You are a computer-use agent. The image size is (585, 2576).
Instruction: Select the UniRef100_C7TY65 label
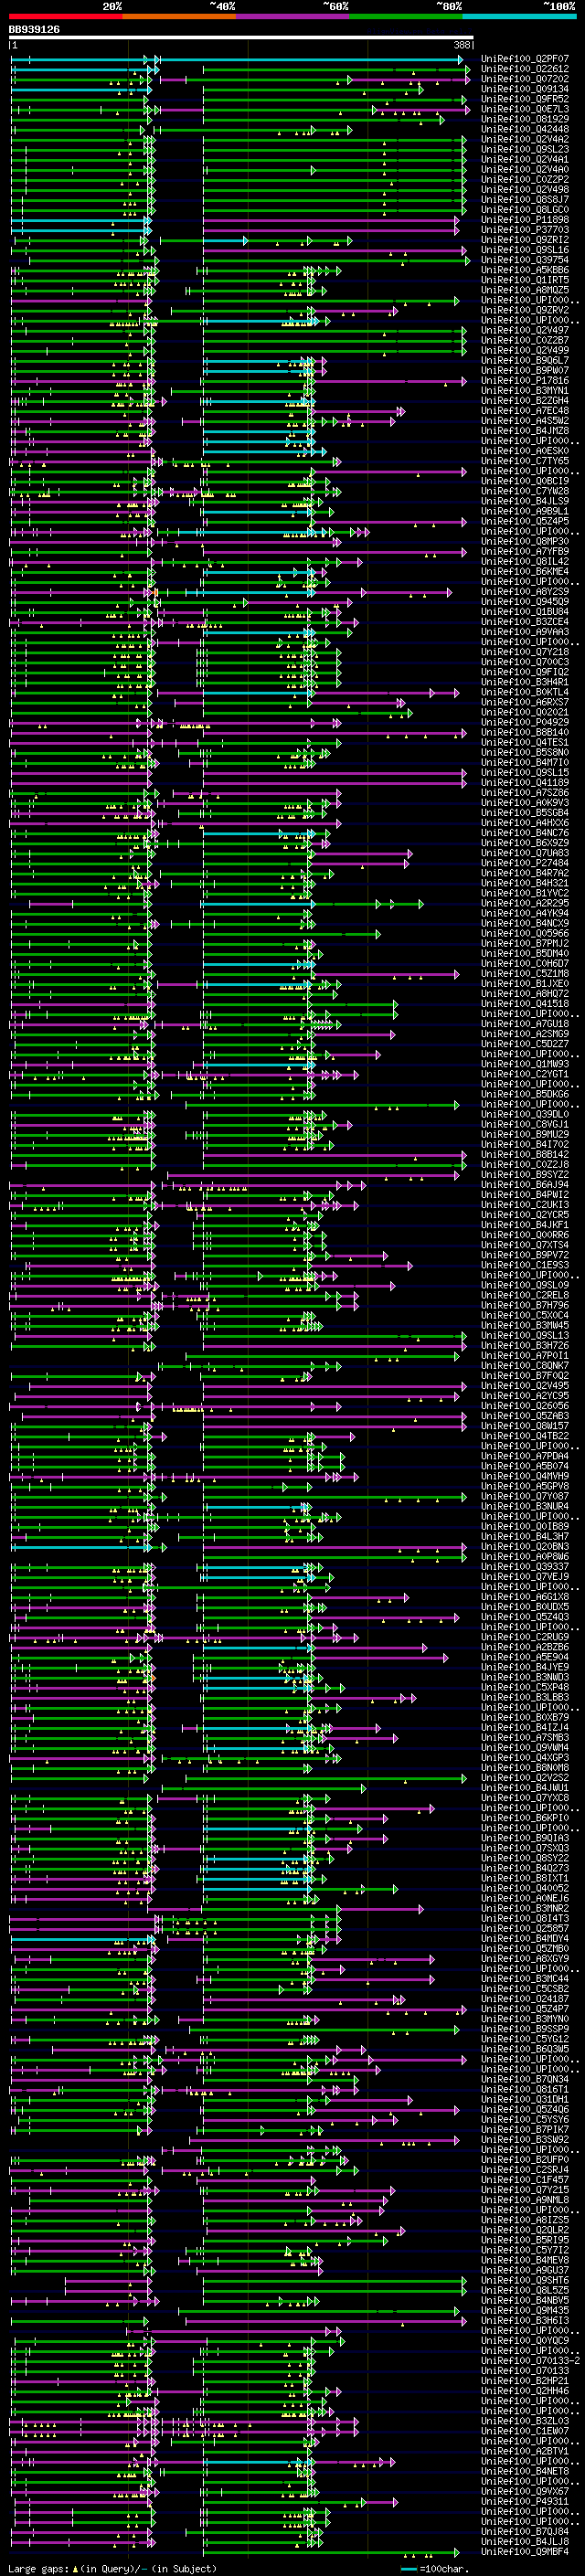coord(525,462)
